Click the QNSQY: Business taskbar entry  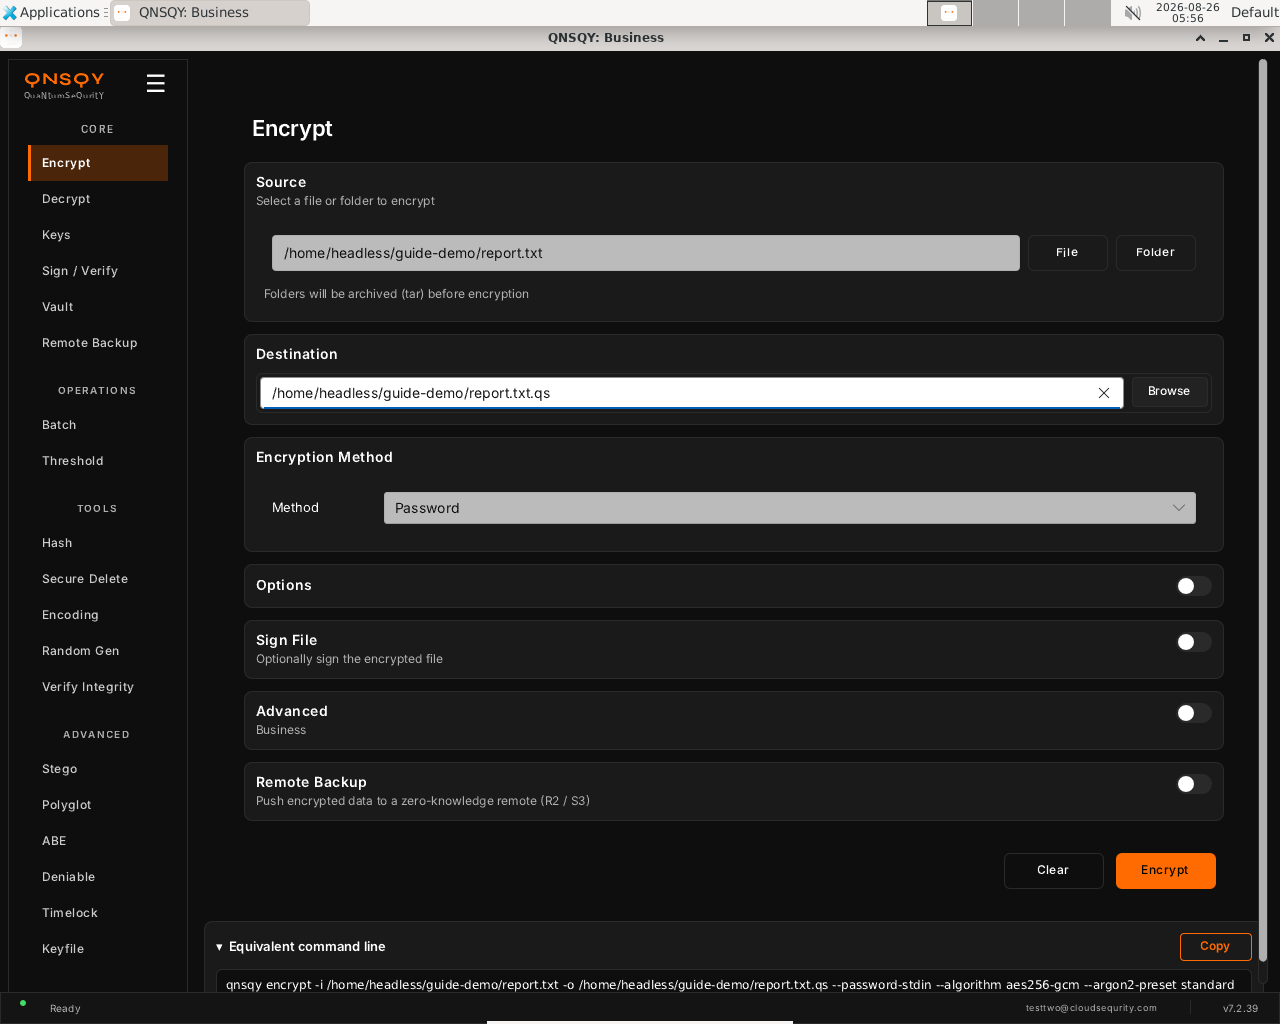click(210, 13)
